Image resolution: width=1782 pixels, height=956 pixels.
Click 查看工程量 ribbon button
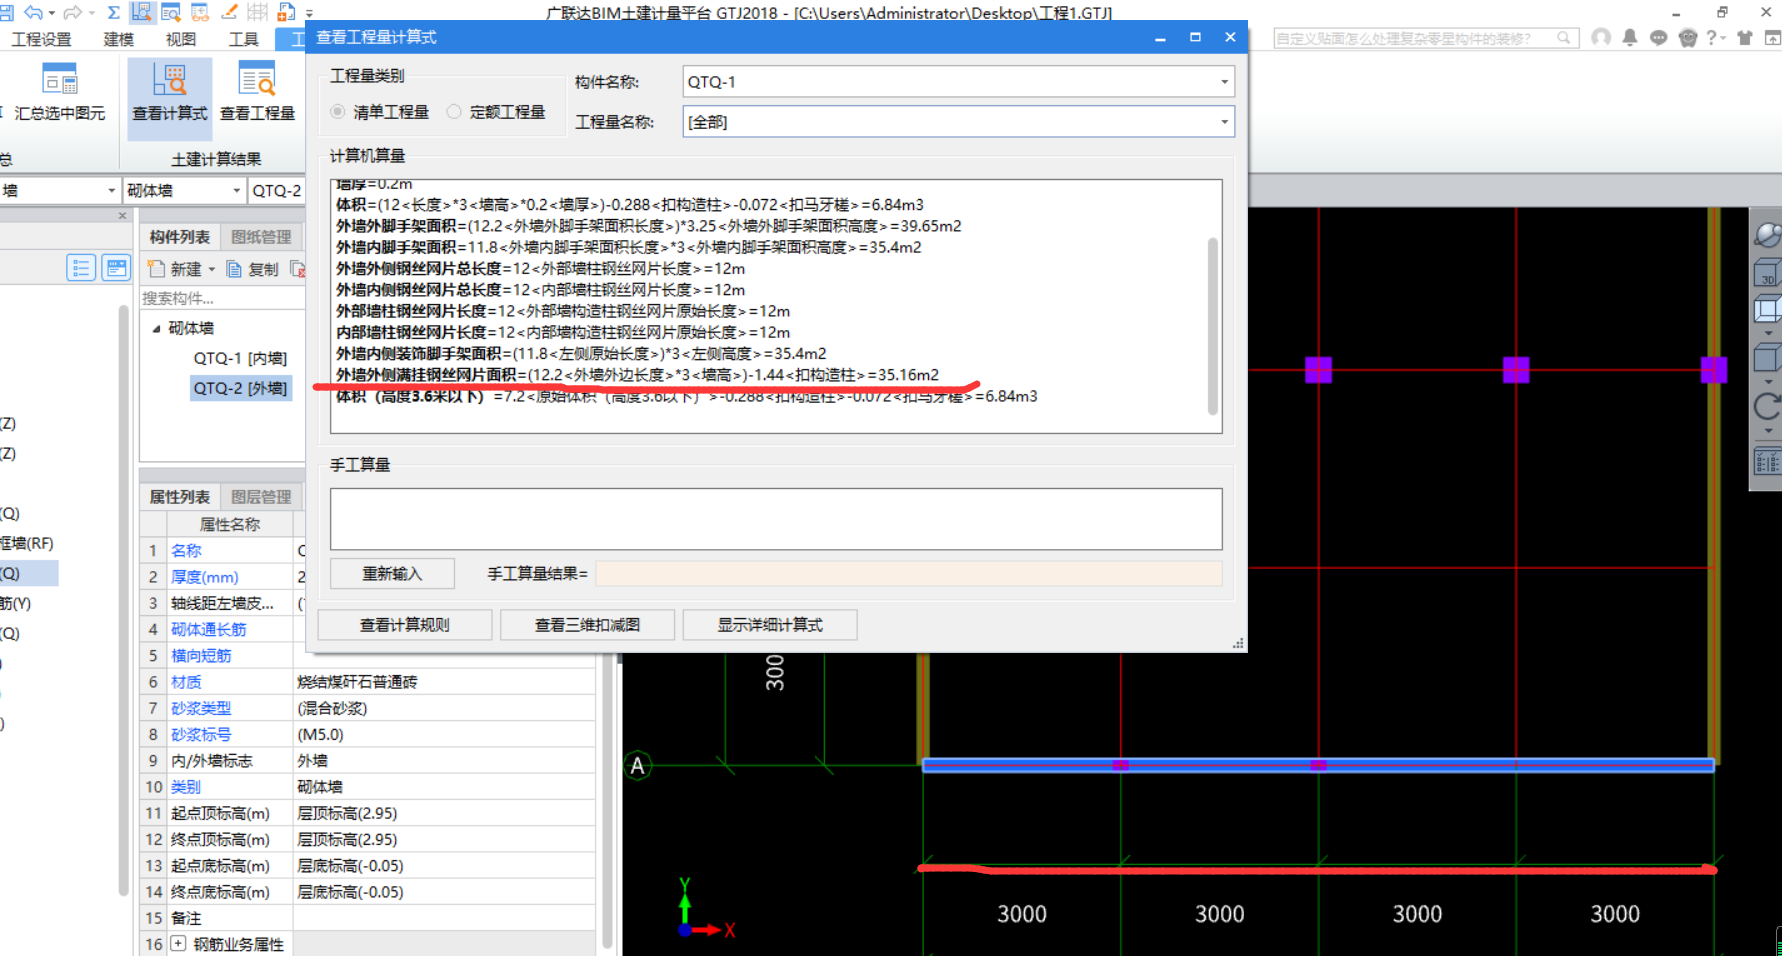tap(257, 93)
